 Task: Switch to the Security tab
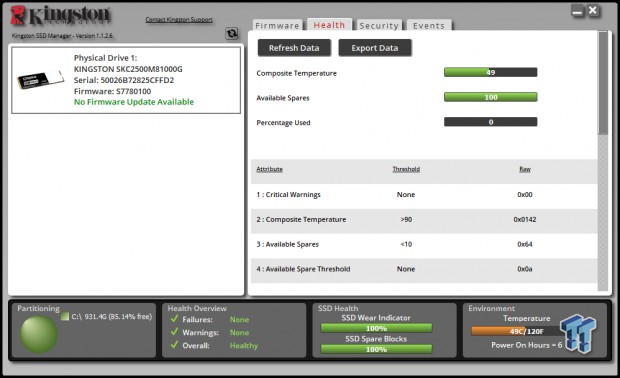click(379, 25)
